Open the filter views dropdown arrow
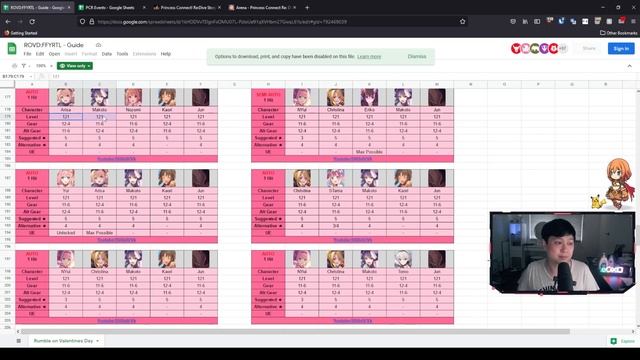The height and width of the screenshot is (360, 640). [29, 66]
